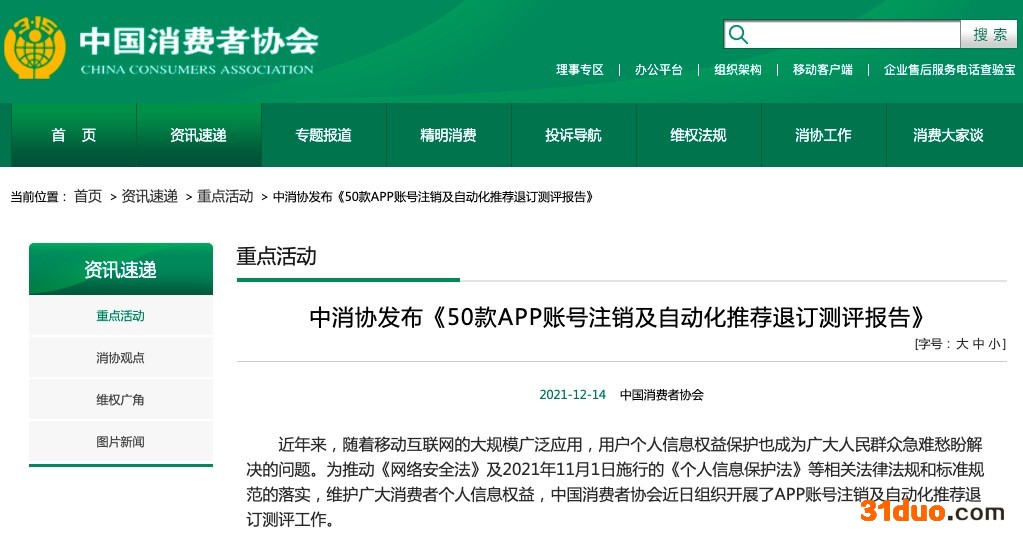Select 首页 in main navigation bar
This screenshot has width=1023, height=533.
click(74, 135)
